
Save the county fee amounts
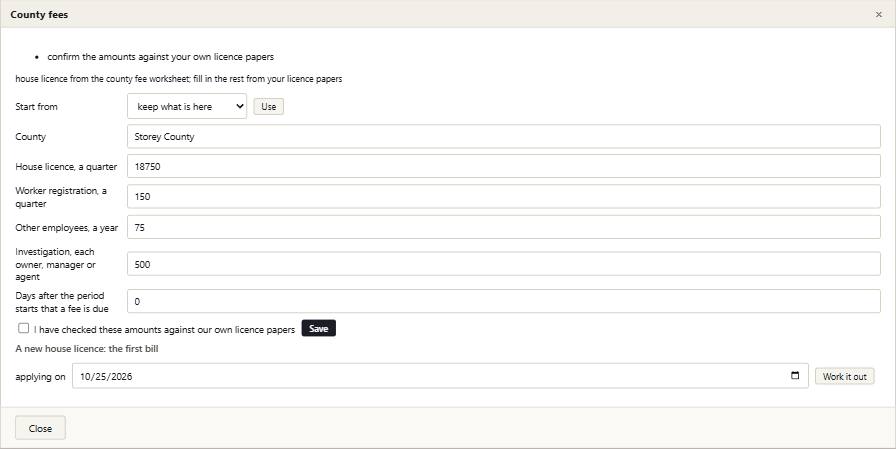[319, 328]
